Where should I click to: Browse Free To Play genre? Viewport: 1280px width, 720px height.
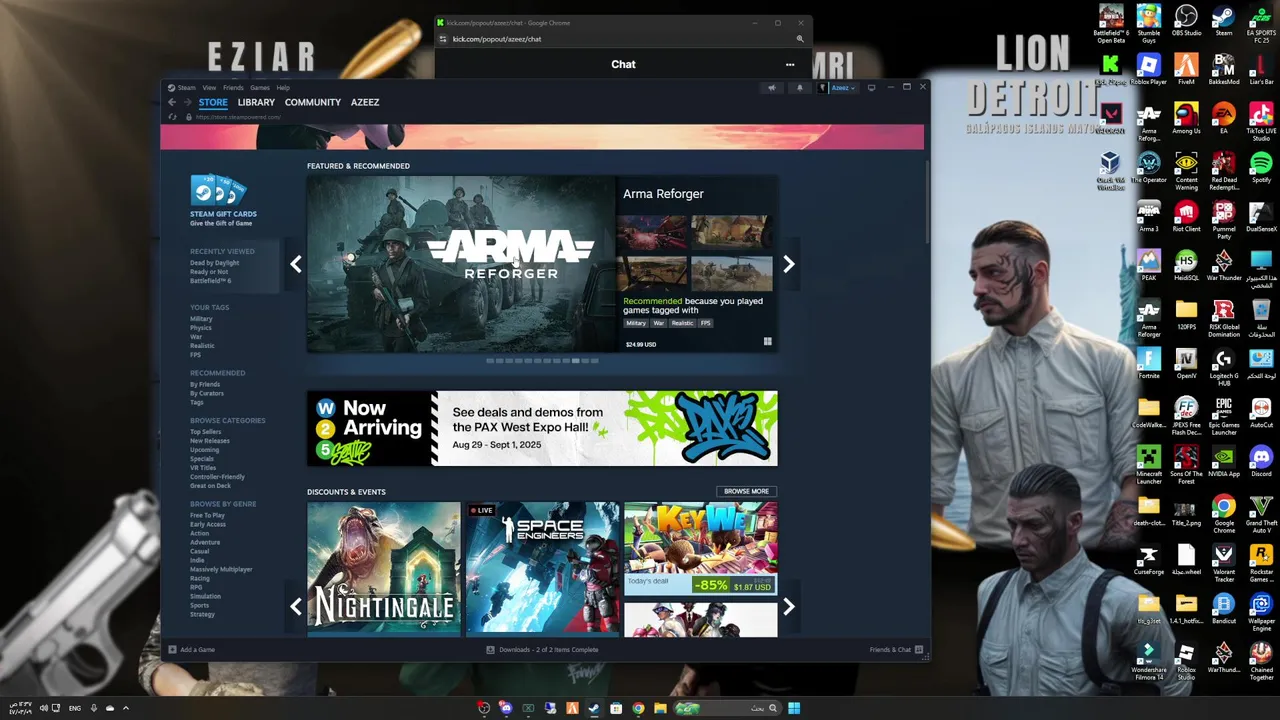pos(207,515)
